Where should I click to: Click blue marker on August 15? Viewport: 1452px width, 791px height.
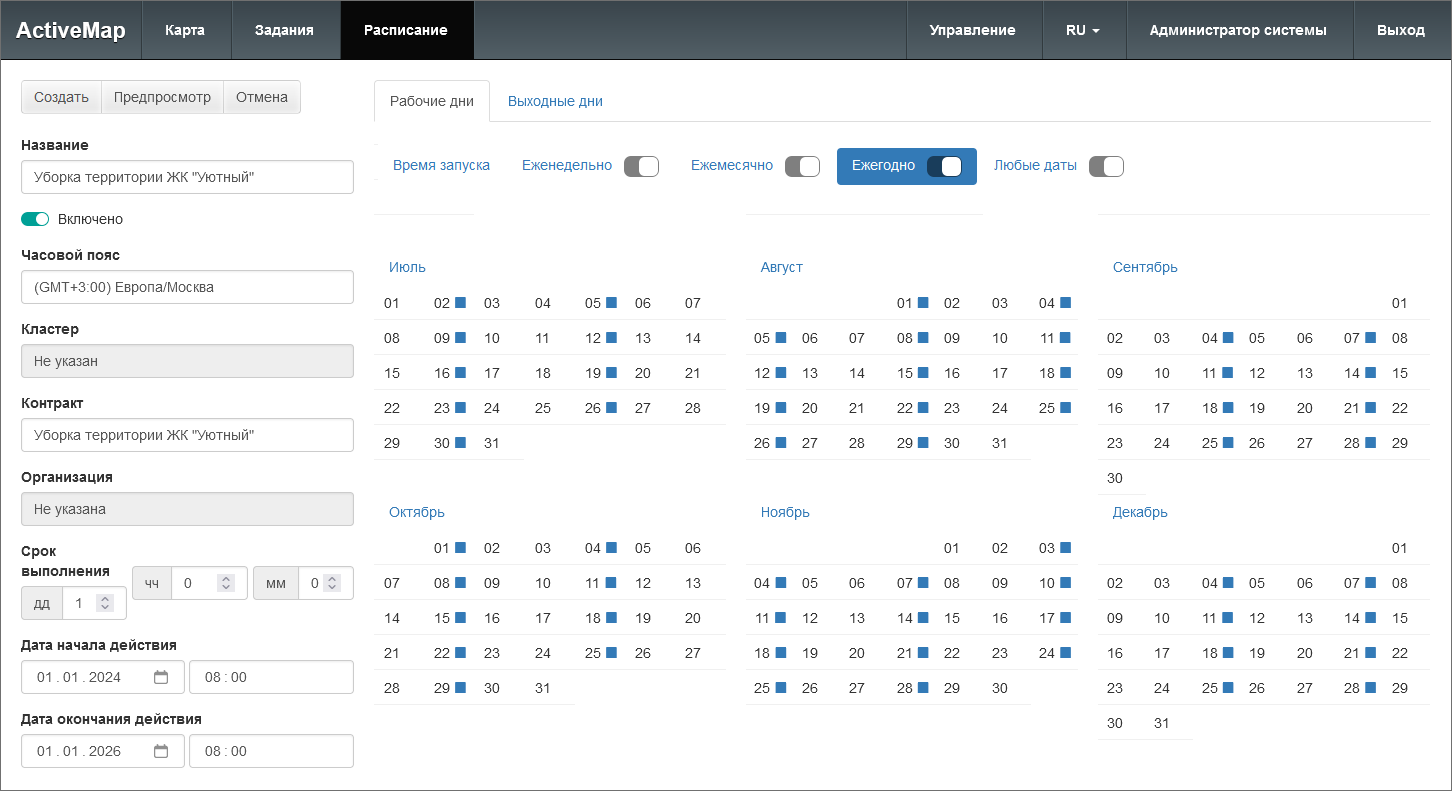(x=923, y=372)
